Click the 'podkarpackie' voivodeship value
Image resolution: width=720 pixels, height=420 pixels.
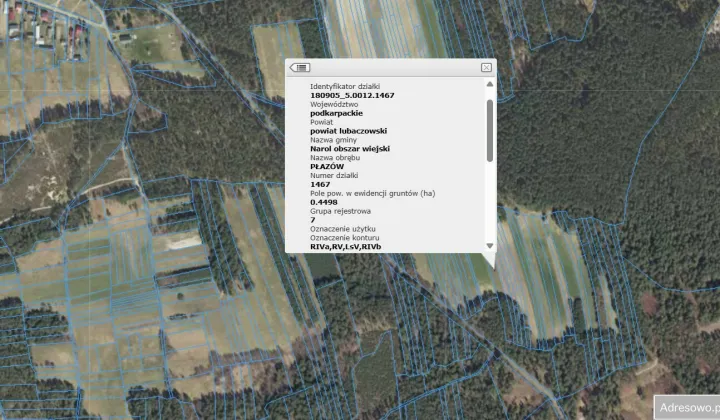(x=337, y=113)
